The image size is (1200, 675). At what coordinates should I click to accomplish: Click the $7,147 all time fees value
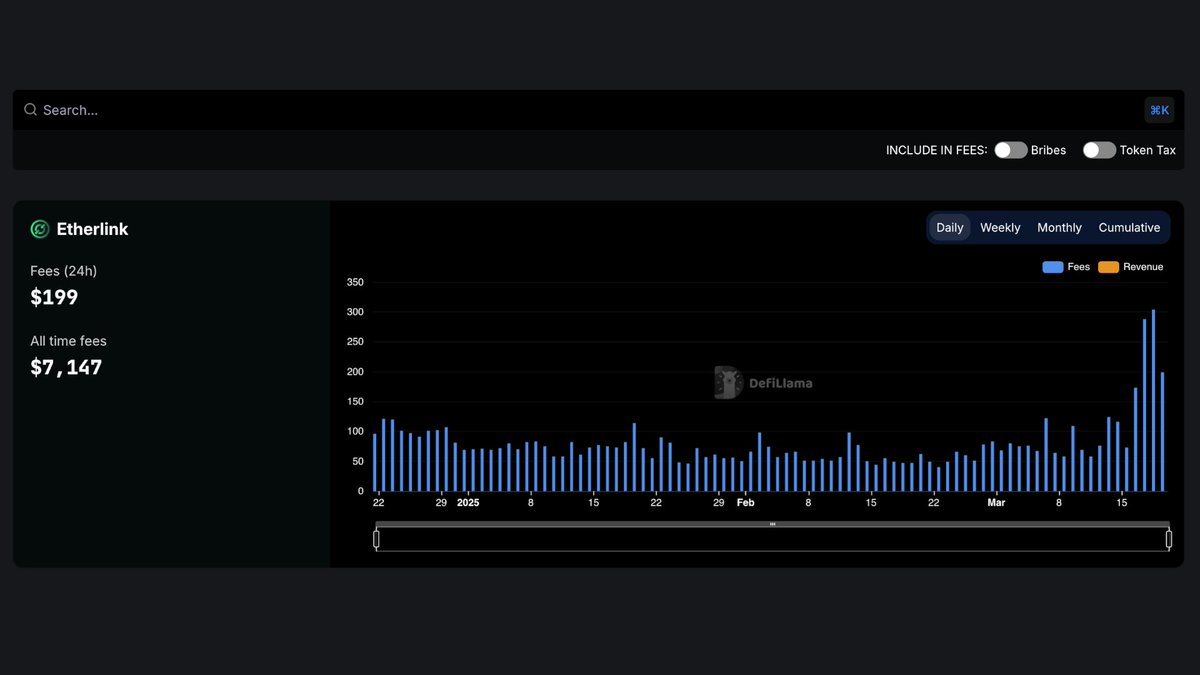tap(66, 367)
